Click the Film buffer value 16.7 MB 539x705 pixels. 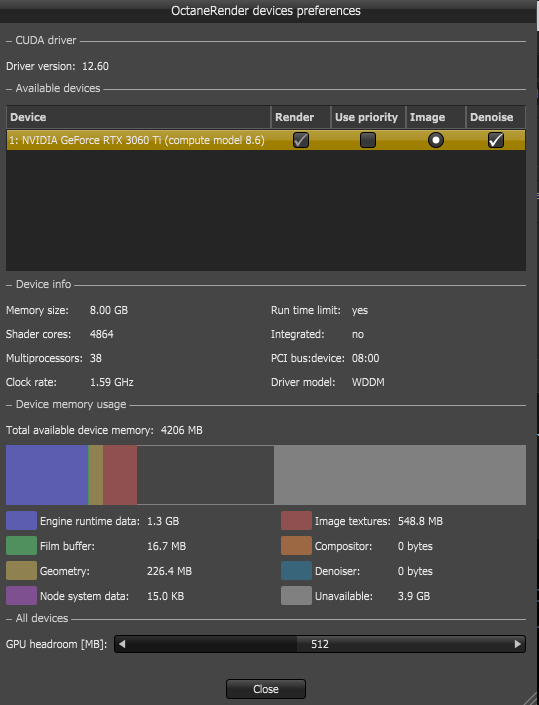pyautogui.click(x=166, y=546)
